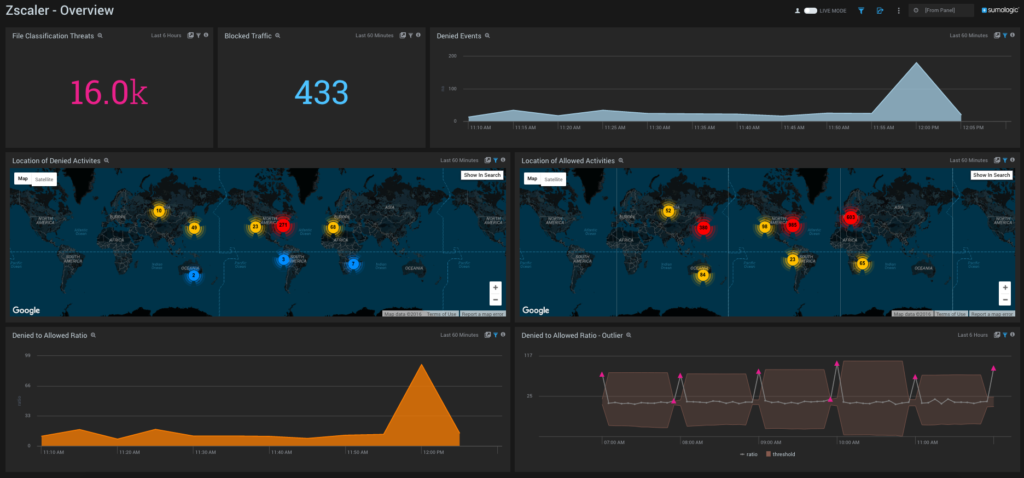Click Show In Search on allowed activities map
Viewport: 1024px width, 478px height.
pyautogui.click(x=991, y=175)
